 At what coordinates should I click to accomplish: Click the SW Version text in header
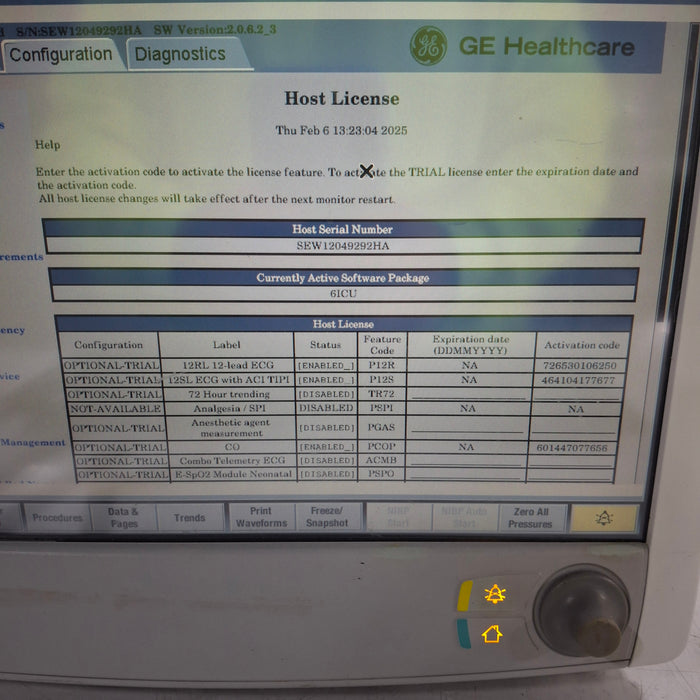coord(215,30)
